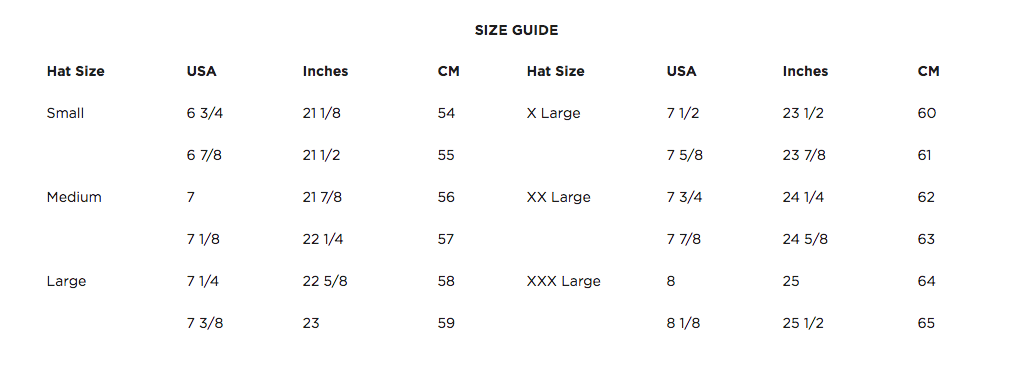Click the XXX Large hat size label

(563, 281)
